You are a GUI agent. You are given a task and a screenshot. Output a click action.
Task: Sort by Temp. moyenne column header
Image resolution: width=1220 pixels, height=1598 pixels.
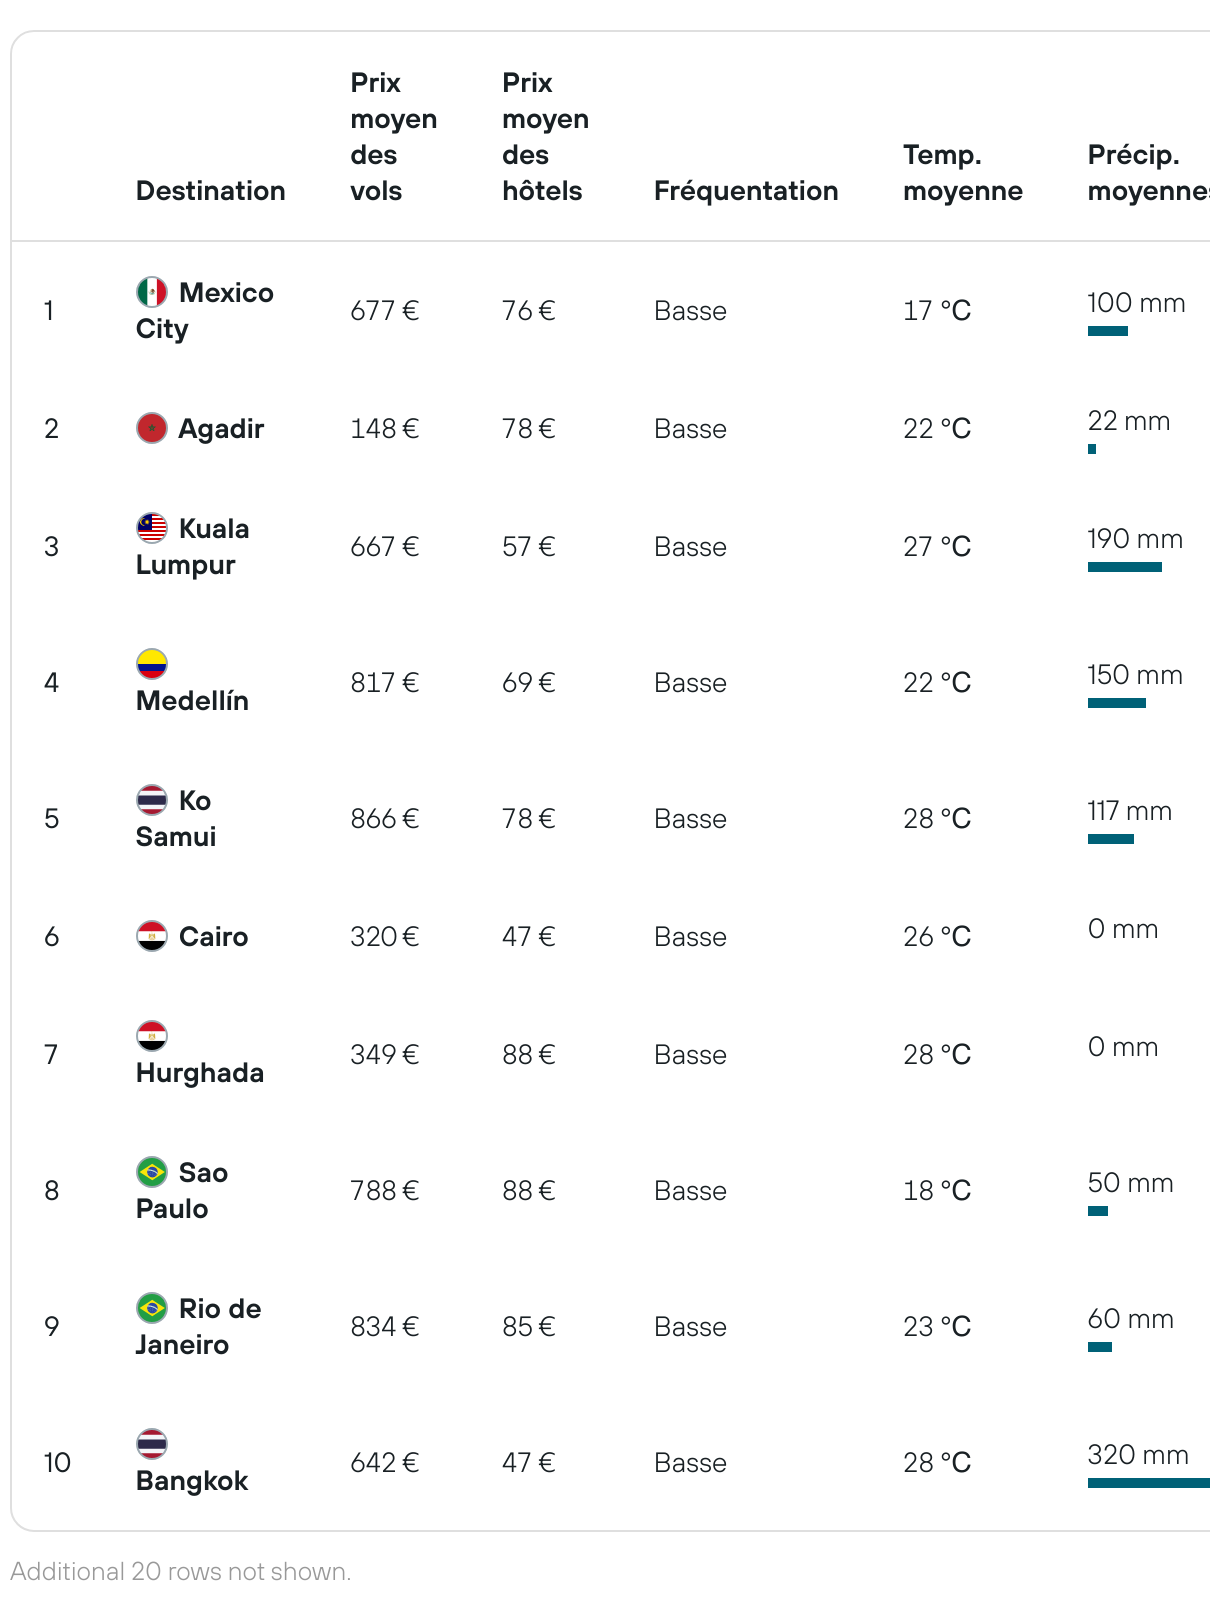(963, 173)
